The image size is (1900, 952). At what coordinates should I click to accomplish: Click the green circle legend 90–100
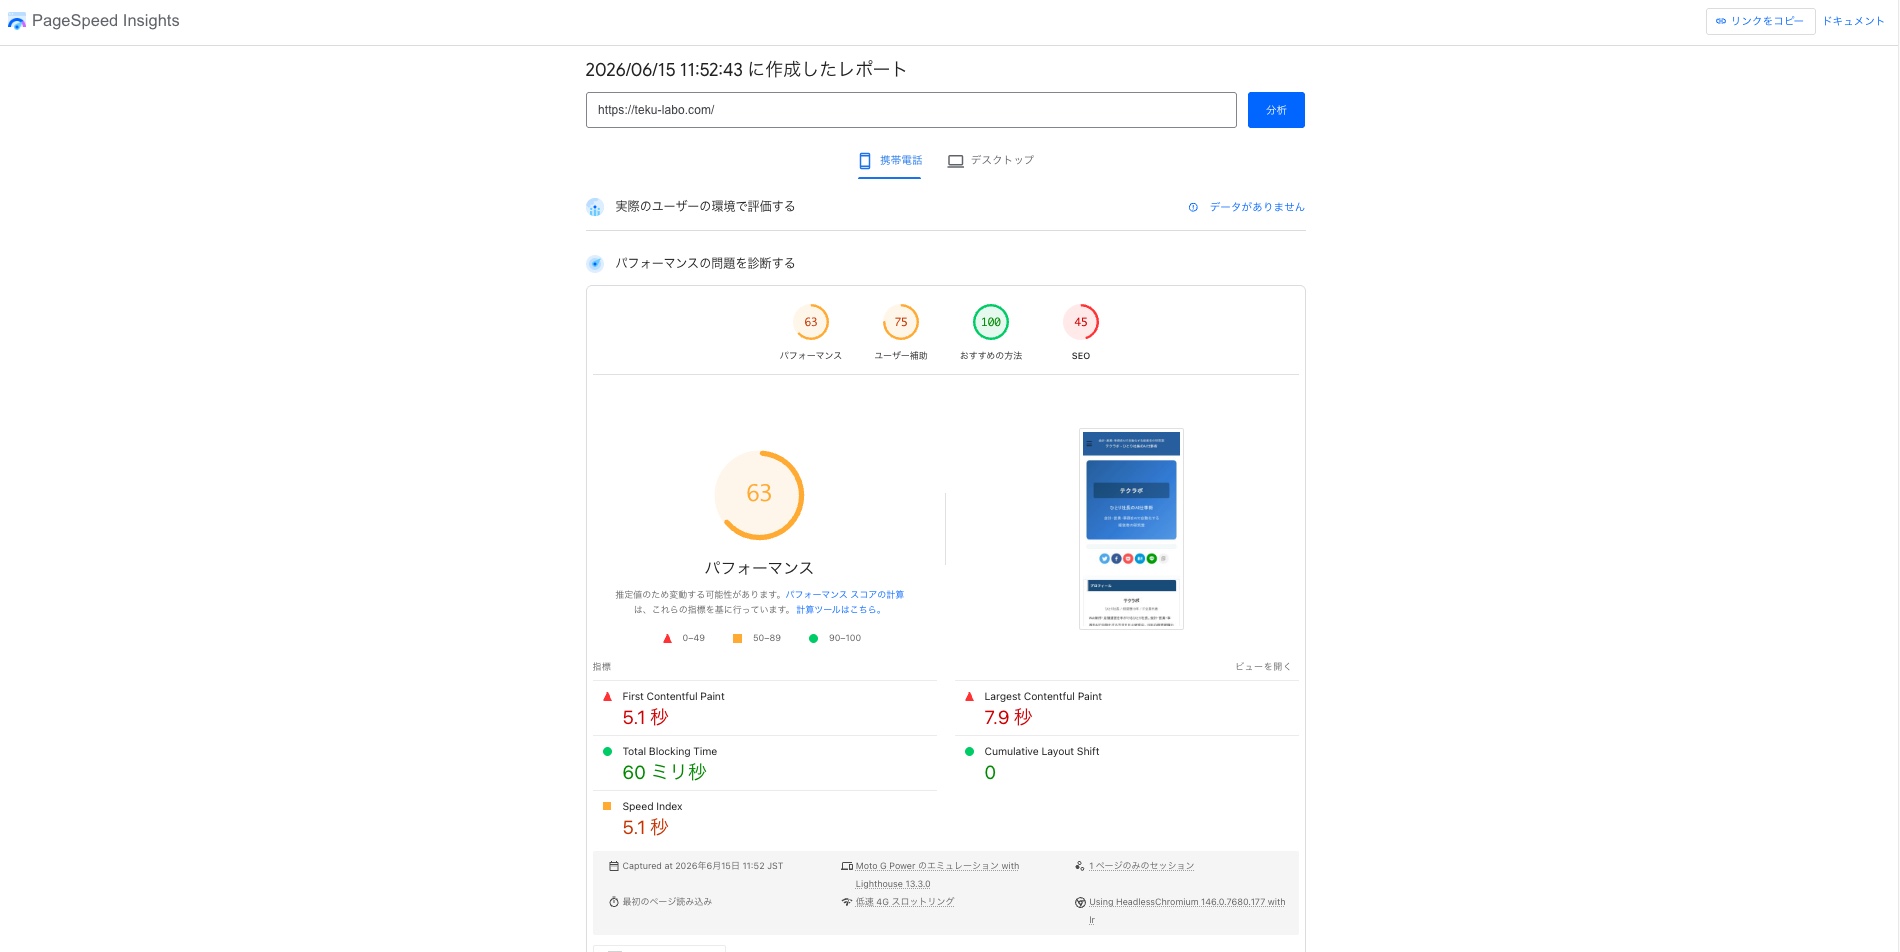(x=813, y=638)
